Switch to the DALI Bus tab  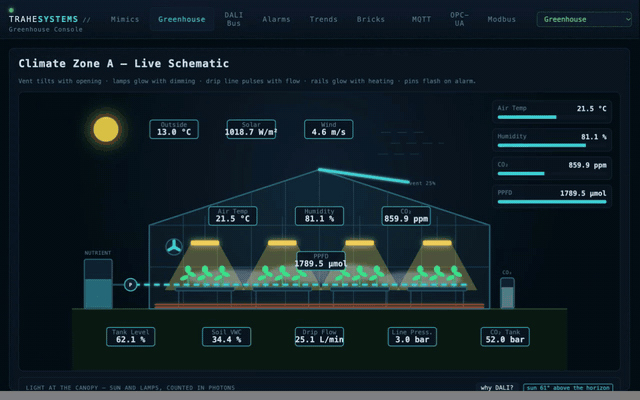[233, 19]
